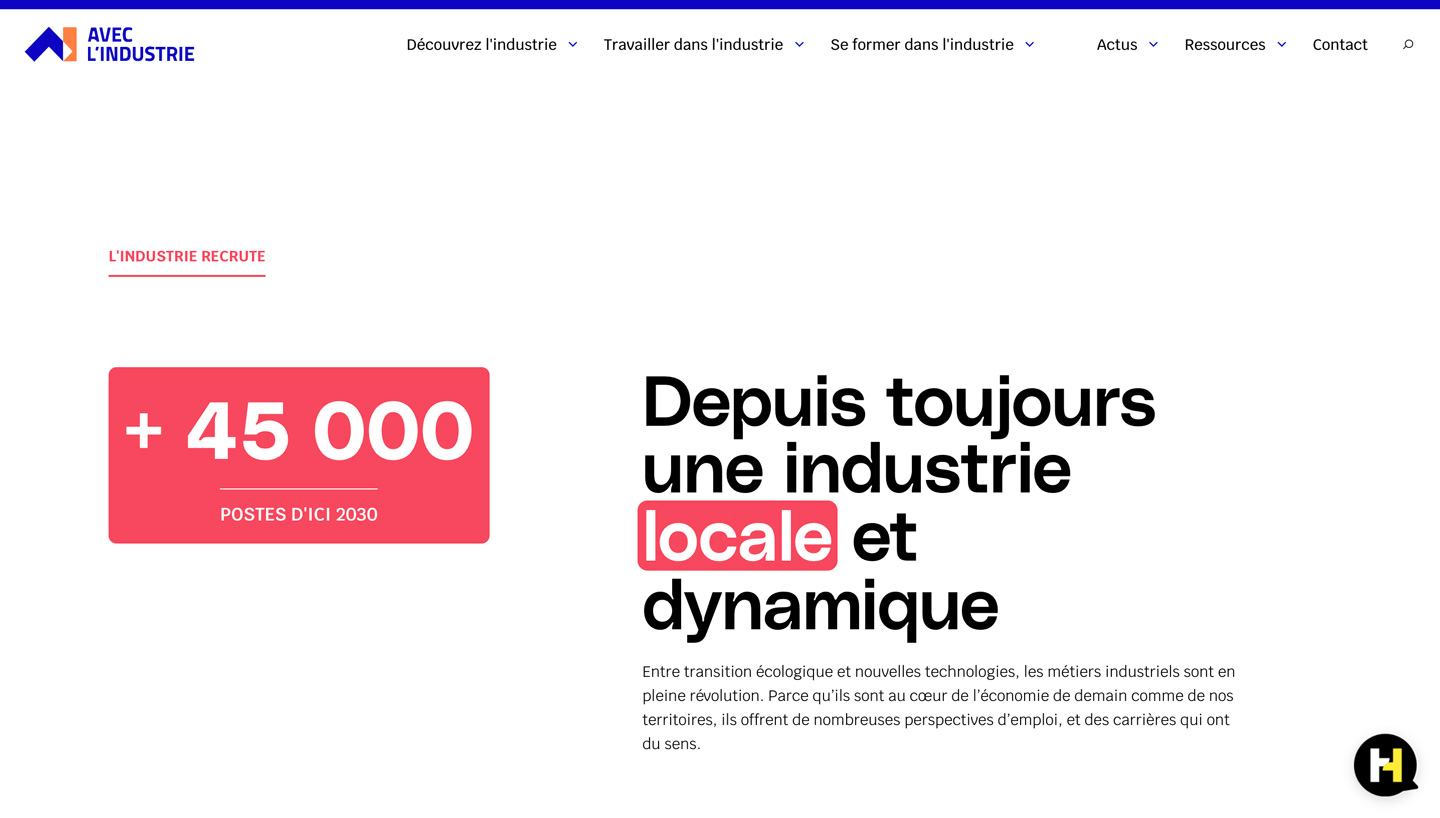Open the black and yellow chat widget
The width and height of the screenshot is (1440, 818).
tap(1385, 765)
